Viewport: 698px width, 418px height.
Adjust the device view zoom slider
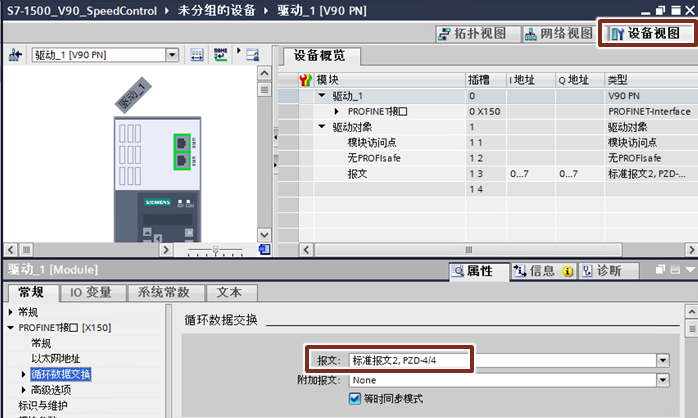click(215, 250)
